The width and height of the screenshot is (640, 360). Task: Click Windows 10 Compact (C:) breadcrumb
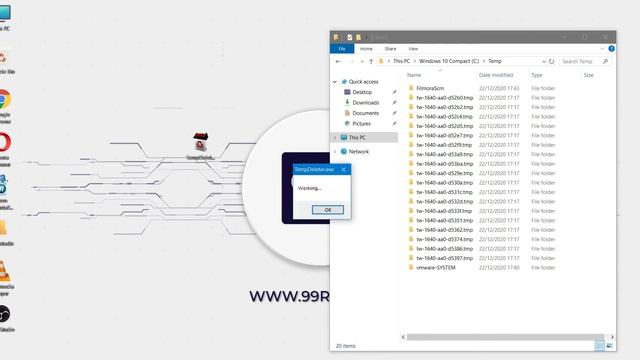click(x=449, y=61)
